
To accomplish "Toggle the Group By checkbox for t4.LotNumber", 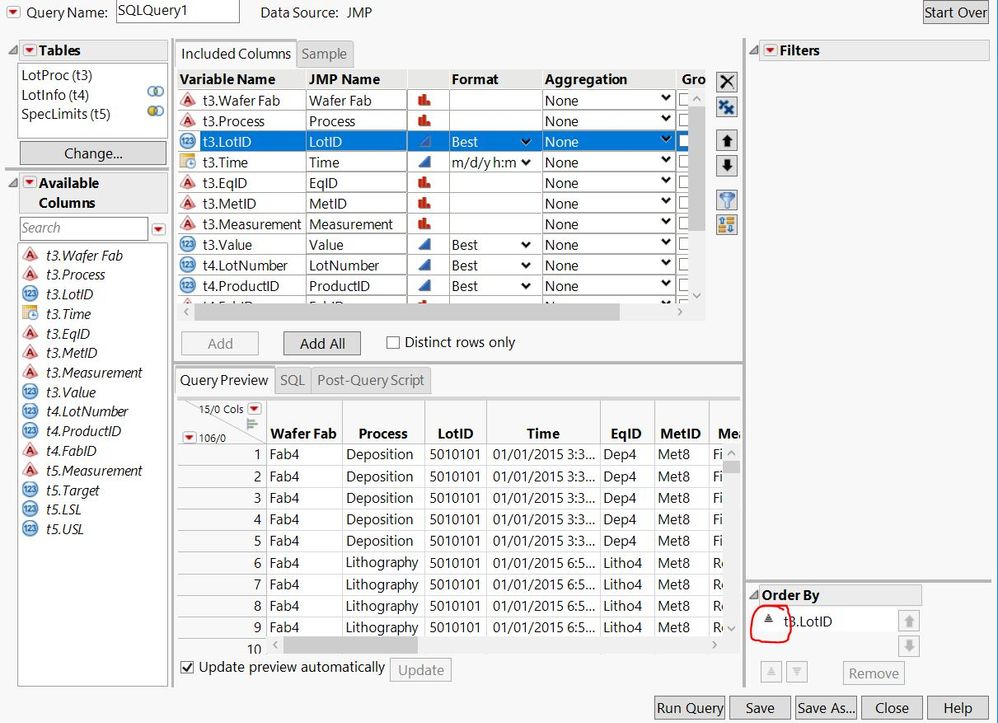I will (x=684, y=264).
